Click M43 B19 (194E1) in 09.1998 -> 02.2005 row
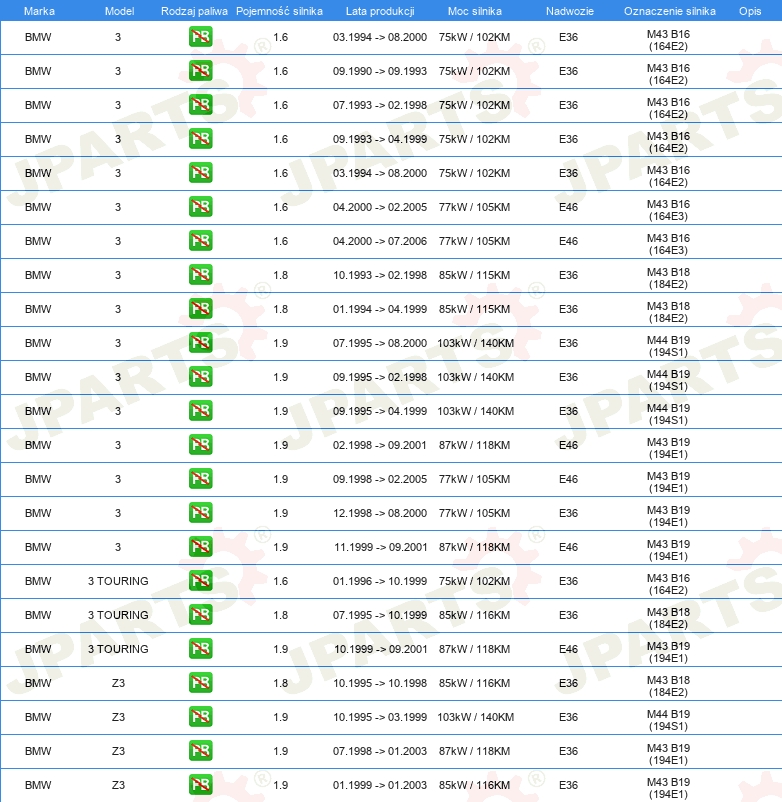The height and width of the screenshot is (802, 782). (668, 482)
